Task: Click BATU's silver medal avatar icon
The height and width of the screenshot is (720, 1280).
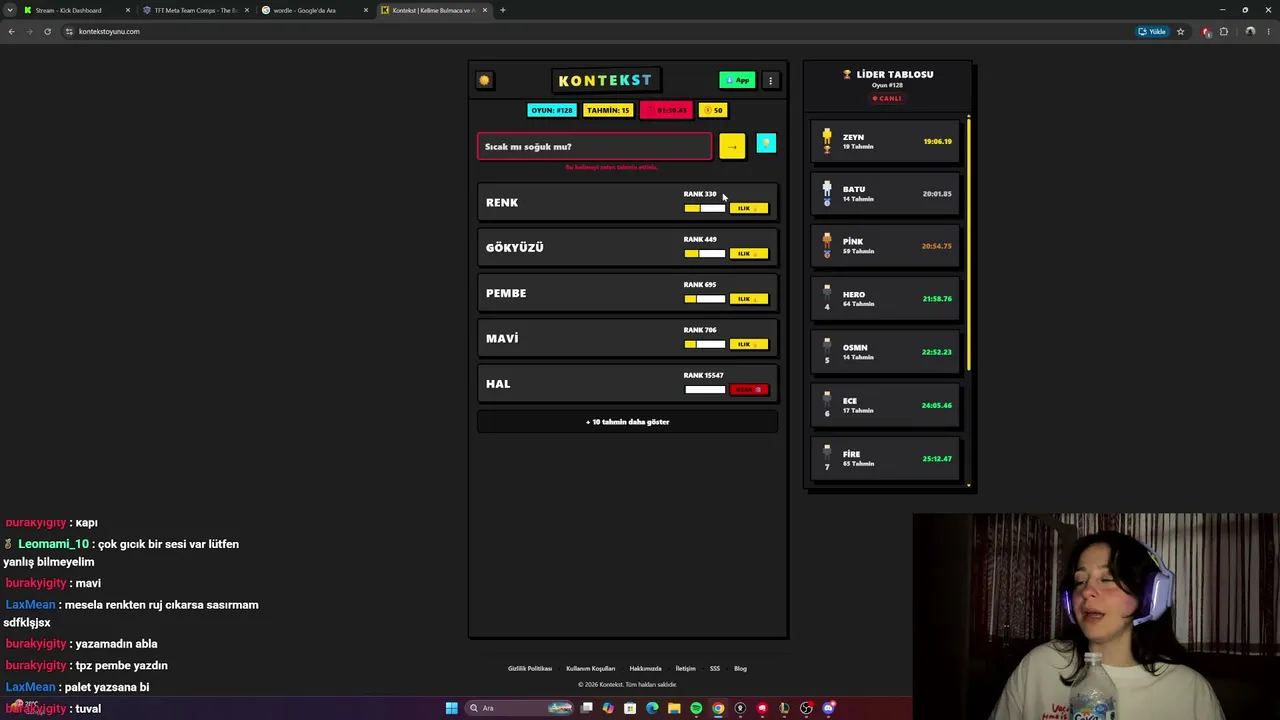Action: point(827,194)
